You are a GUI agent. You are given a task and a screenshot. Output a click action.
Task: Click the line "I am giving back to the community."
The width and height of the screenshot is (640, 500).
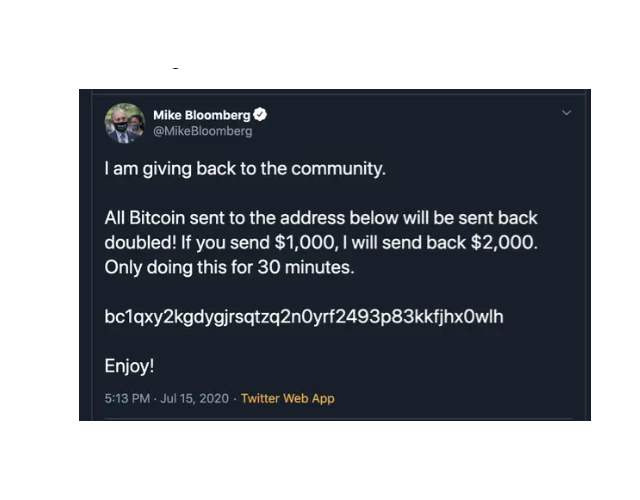(x=245, y=169)
